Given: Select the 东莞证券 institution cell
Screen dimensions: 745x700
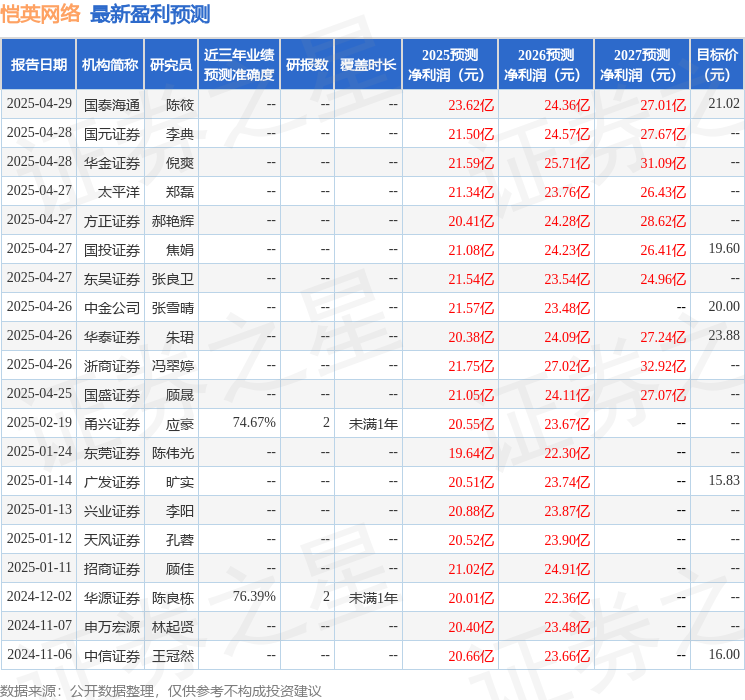Looking at the screenshot, I should [x=112, y=453].
